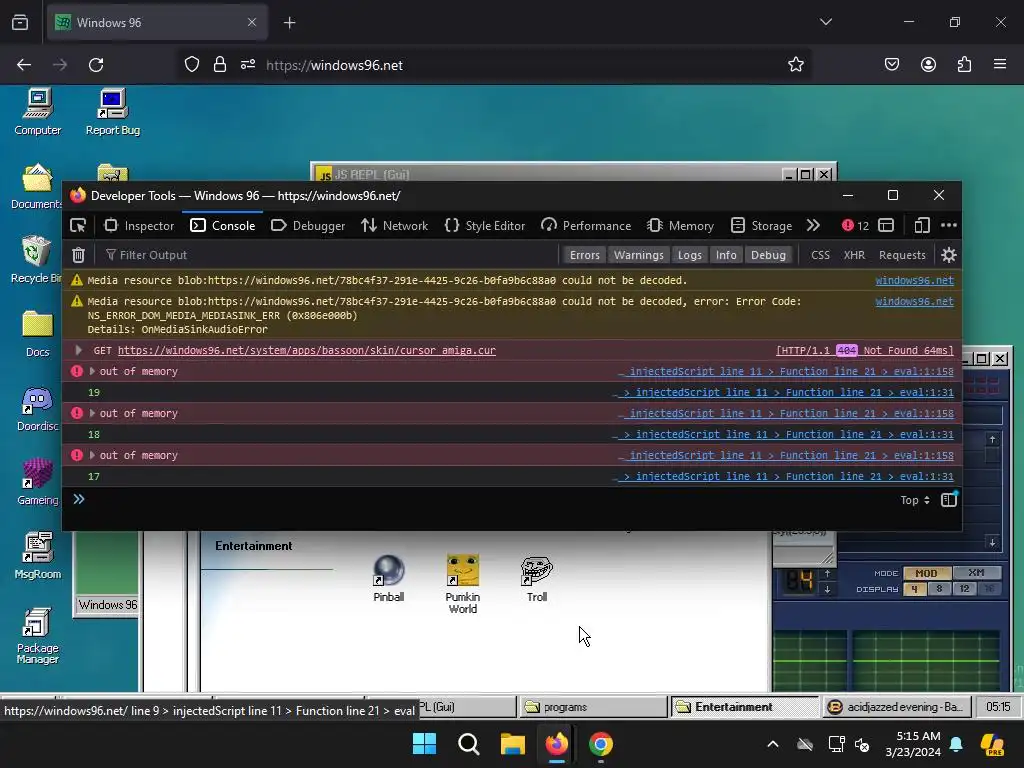1024x768 pixels.
Task: Open the Documents desktop folder icon
Action: point(37,186)
